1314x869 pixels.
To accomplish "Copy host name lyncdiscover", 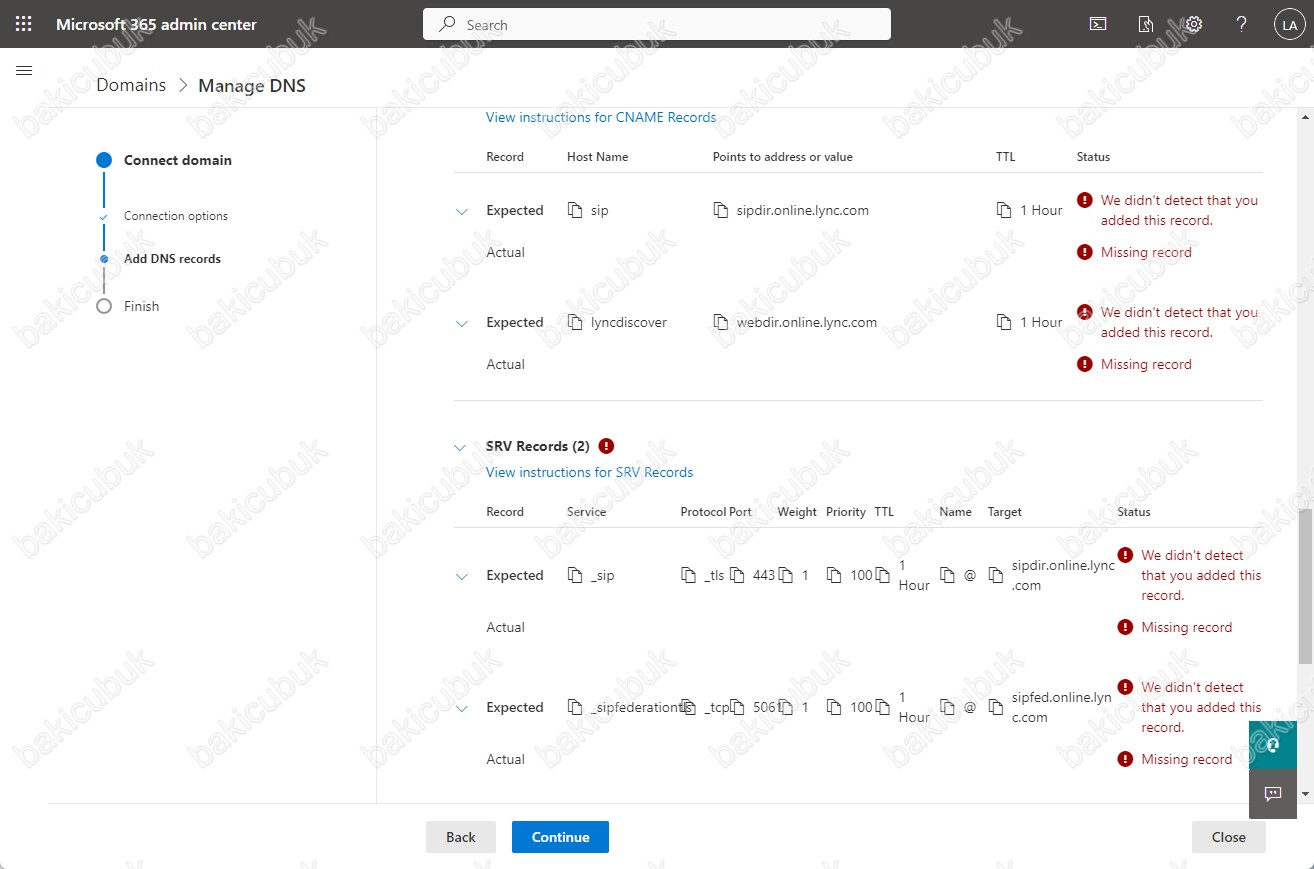I will click(x=575, y=322).
